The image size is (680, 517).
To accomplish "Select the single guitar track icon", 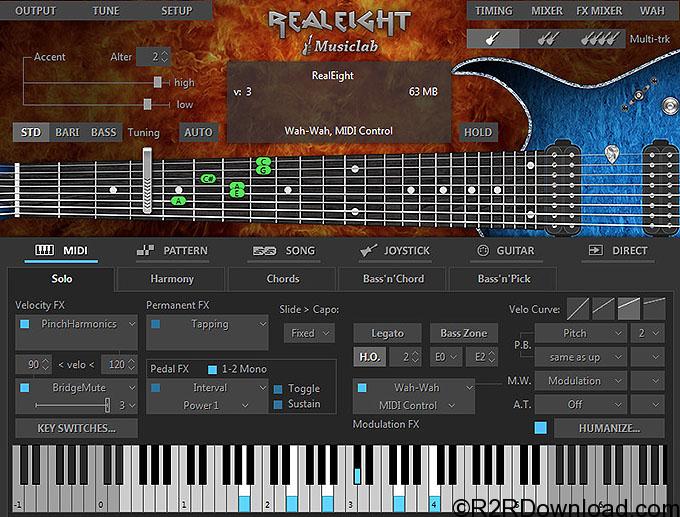I will pyautogui.click(x=493, y=39).
